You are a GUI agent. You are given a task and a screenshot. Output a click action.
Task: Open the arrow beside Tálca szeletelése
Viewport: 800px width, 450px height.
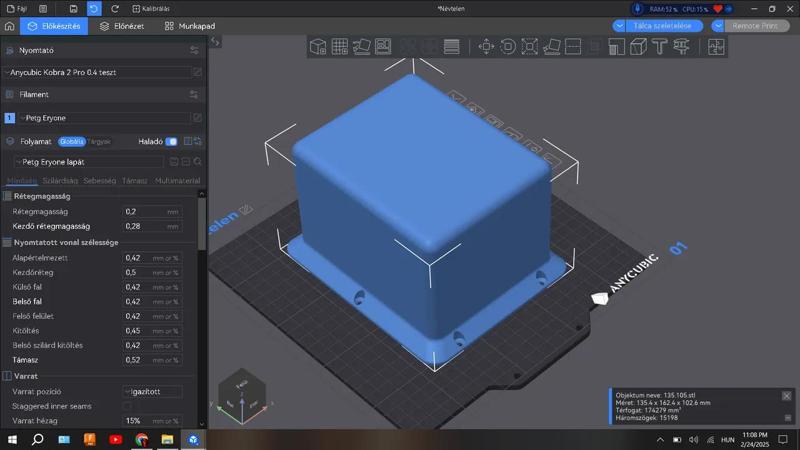click(619, 26)
